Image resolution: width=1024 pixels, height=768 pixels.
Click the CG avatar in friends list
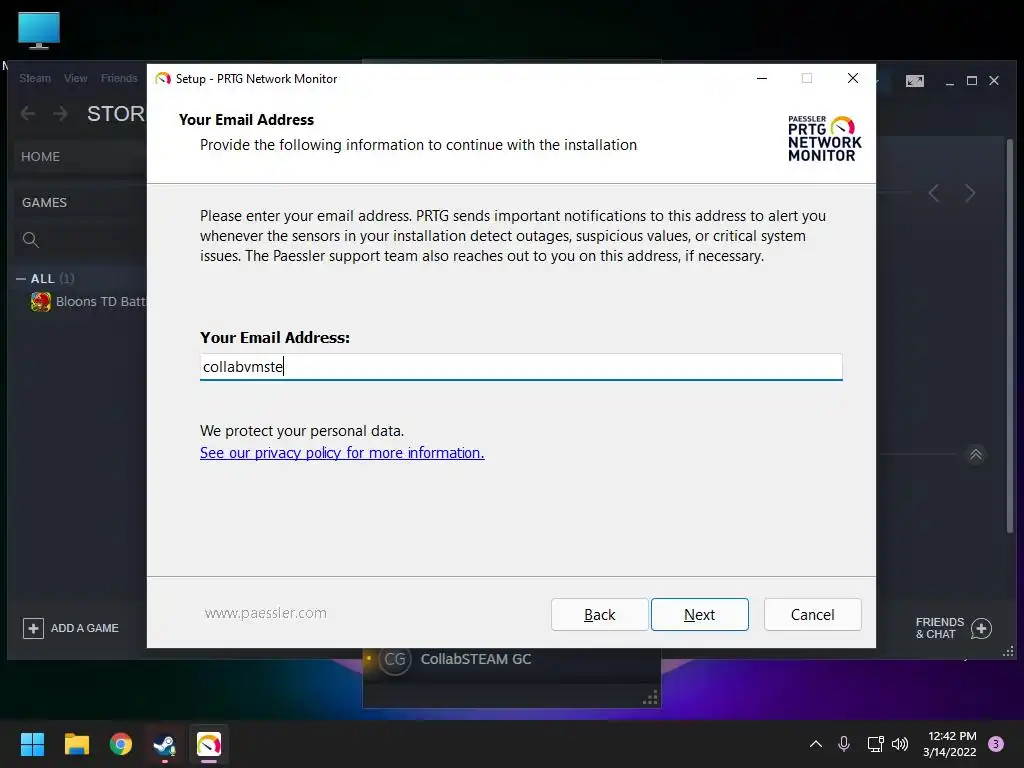coord(395,660)
